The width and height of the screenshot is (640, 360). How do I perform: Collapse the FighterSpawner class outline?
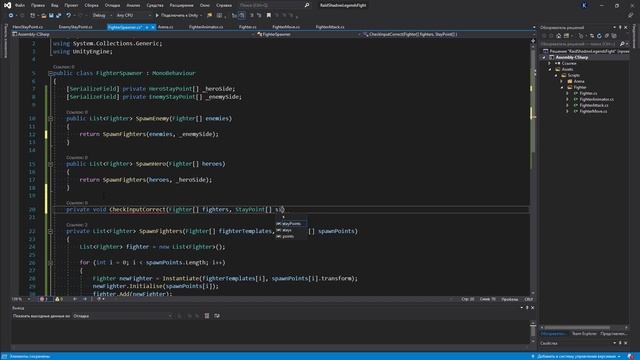pyautogui.click(x=50, y=73)
